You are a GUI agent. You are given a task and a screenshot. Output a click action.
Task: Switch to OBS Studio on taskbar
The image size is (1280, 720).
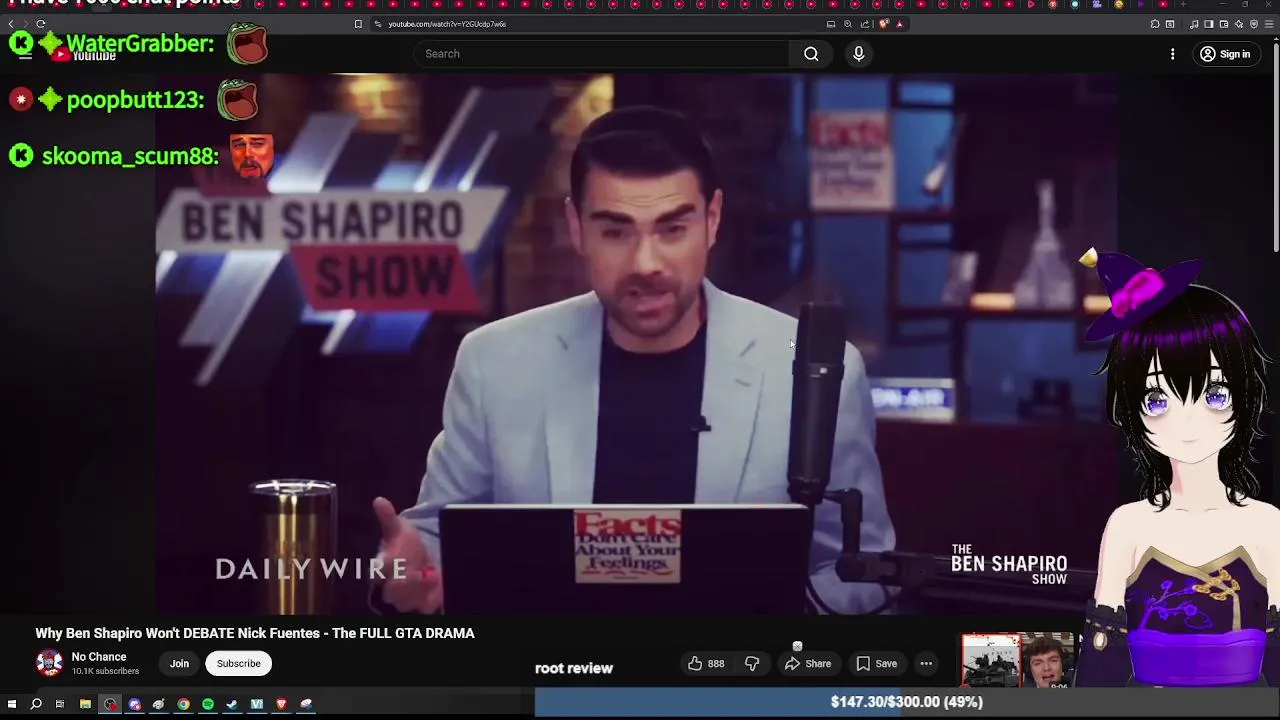point(110,704)
